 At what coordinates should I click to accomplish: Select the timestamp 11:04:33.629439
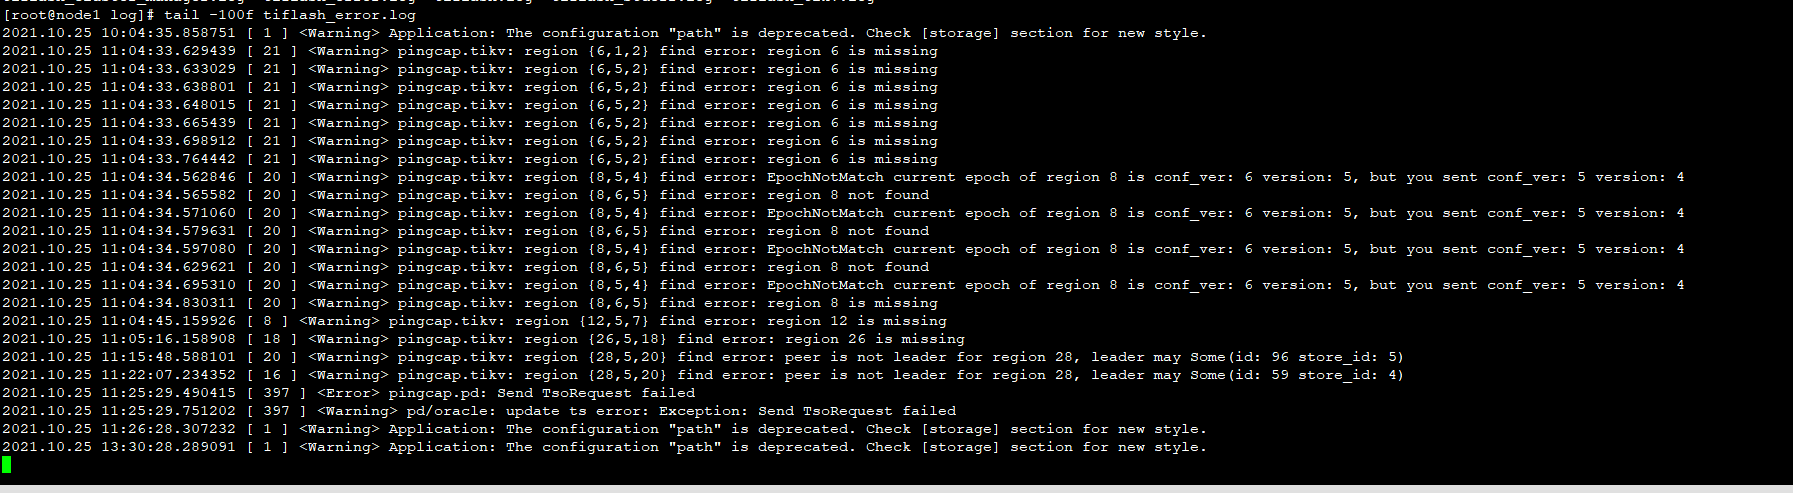click(168, 51)
